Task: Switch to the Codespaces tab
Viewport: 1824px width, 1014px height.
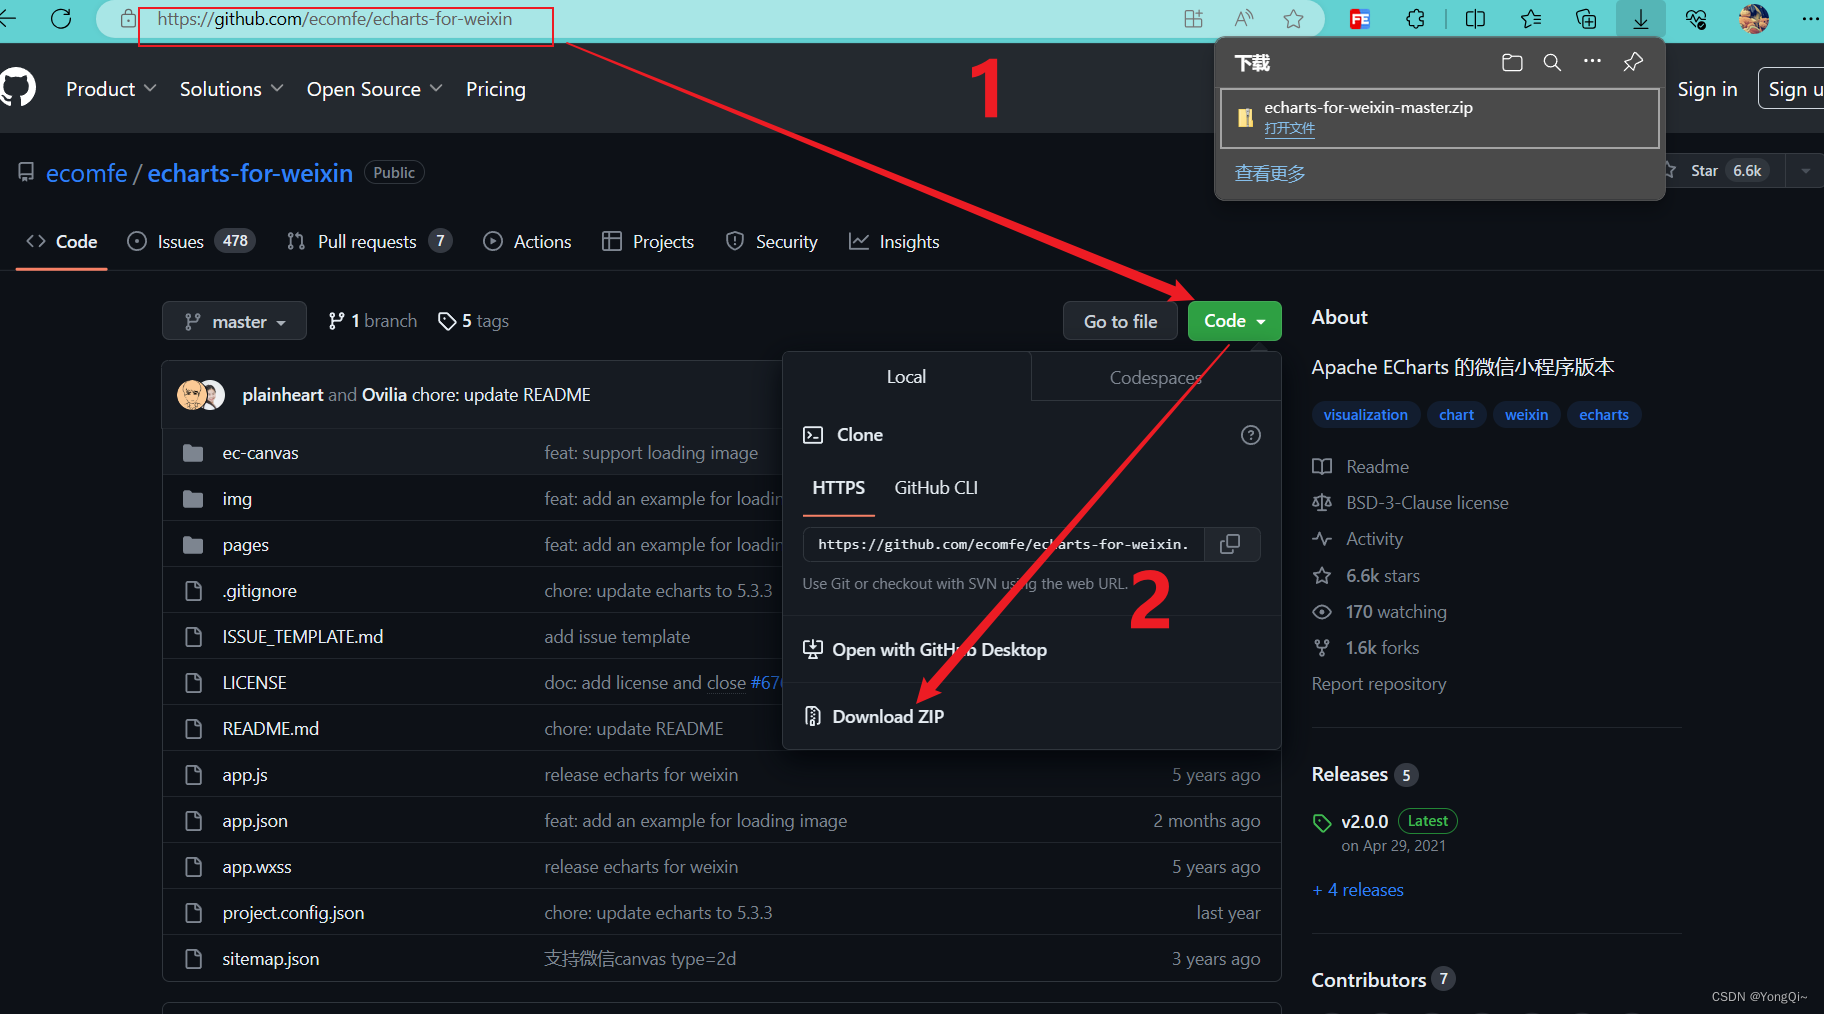Action: [1156, 377]
